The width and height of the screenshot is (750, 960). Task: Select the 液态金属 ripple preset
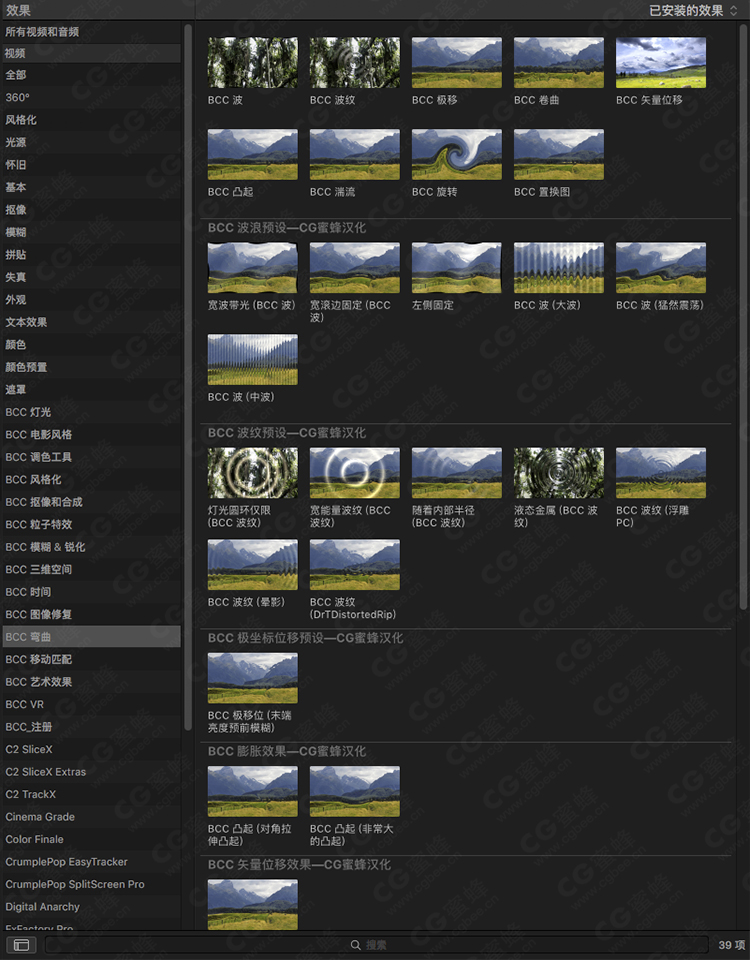559,473
